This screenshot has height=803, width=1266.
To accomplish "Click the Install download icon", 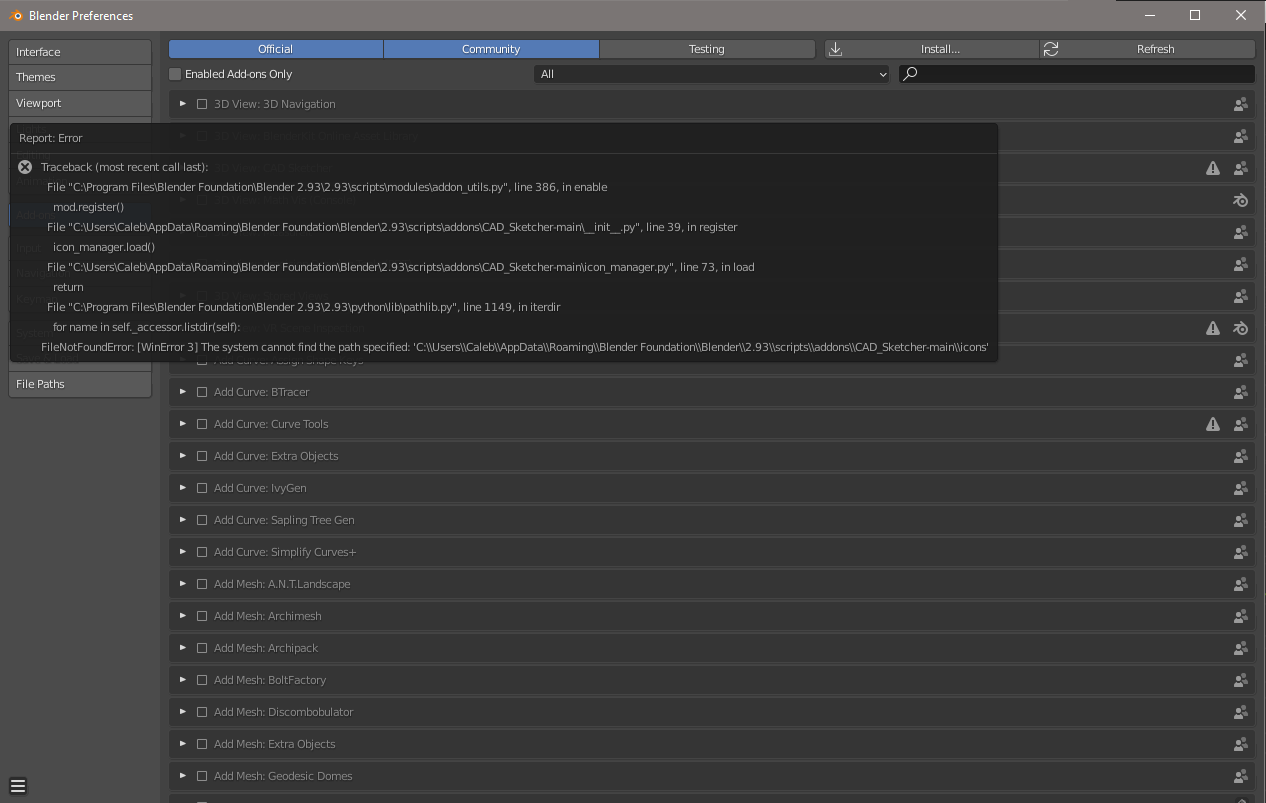I will [x=836, y=49].
